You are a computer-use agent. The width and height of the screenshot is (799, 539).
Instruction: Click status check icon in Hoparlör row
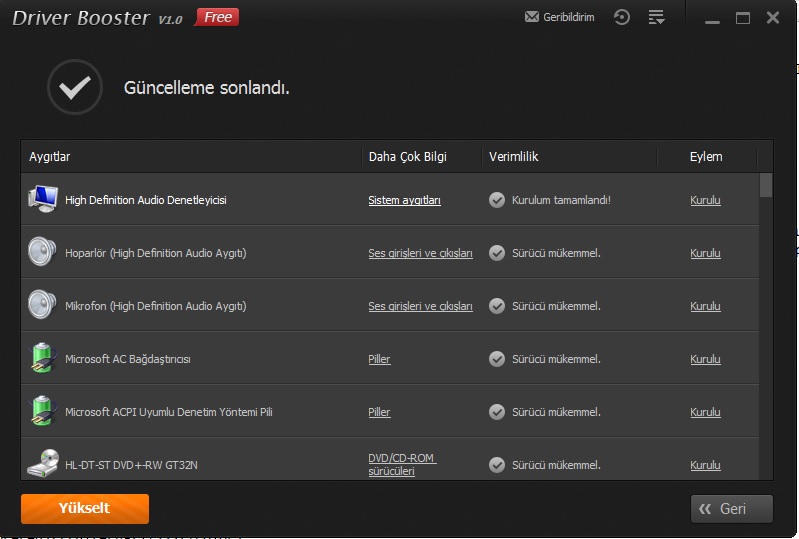(497, 253)
